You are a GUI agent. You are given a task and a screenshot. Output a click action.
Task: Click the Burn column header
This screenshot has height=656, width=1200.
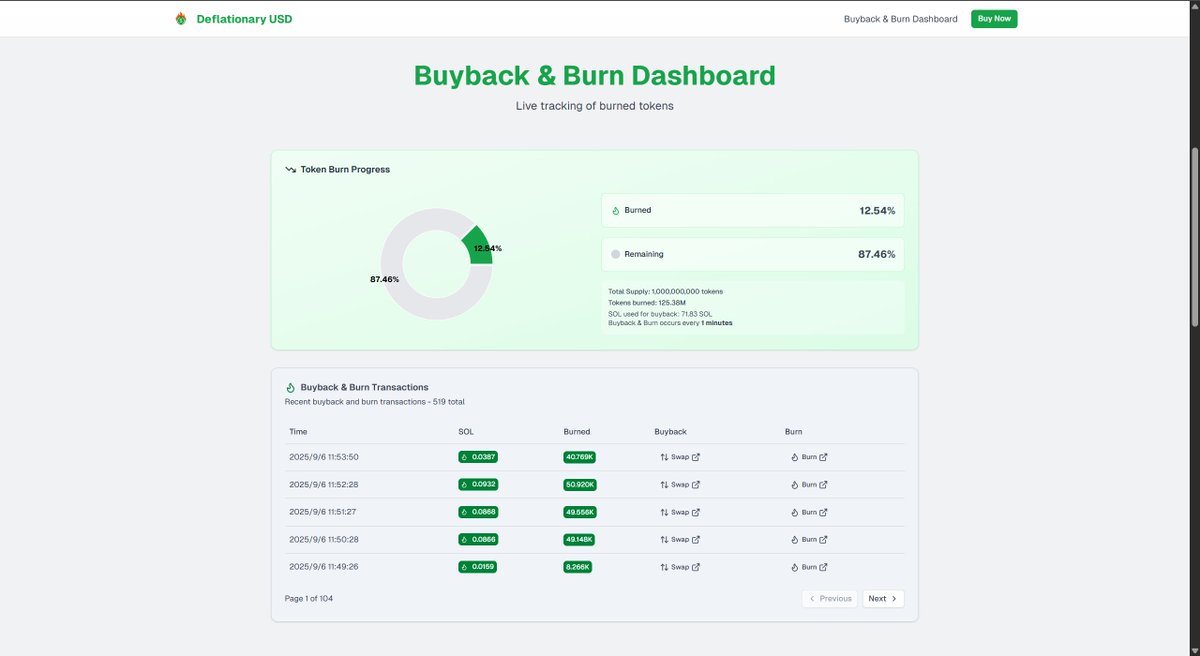tap(794, 432)
